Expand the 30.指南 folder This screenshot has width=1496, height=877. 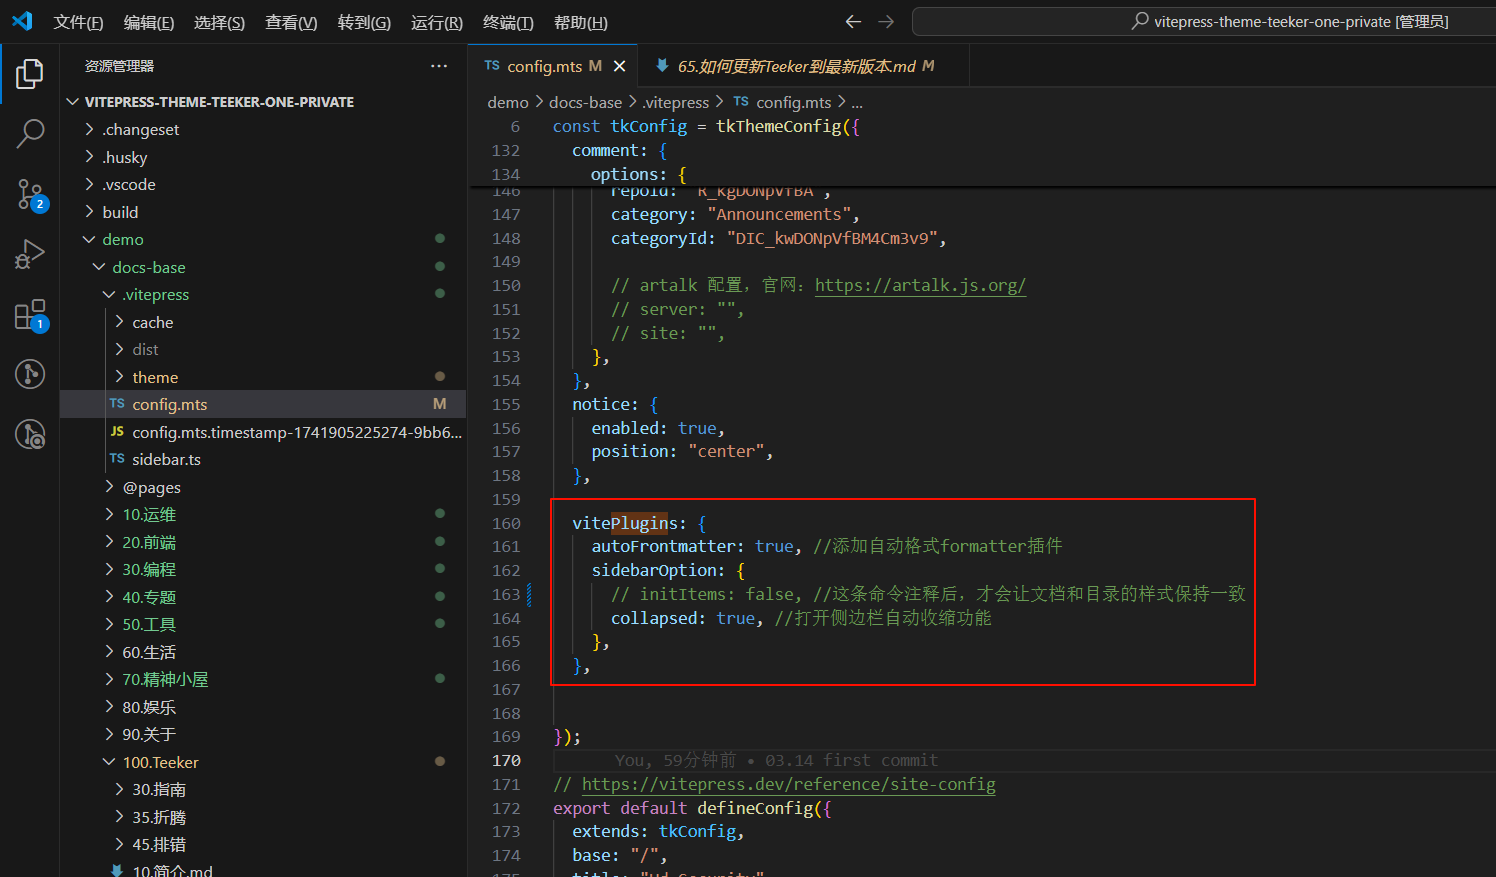coord(159,789)
